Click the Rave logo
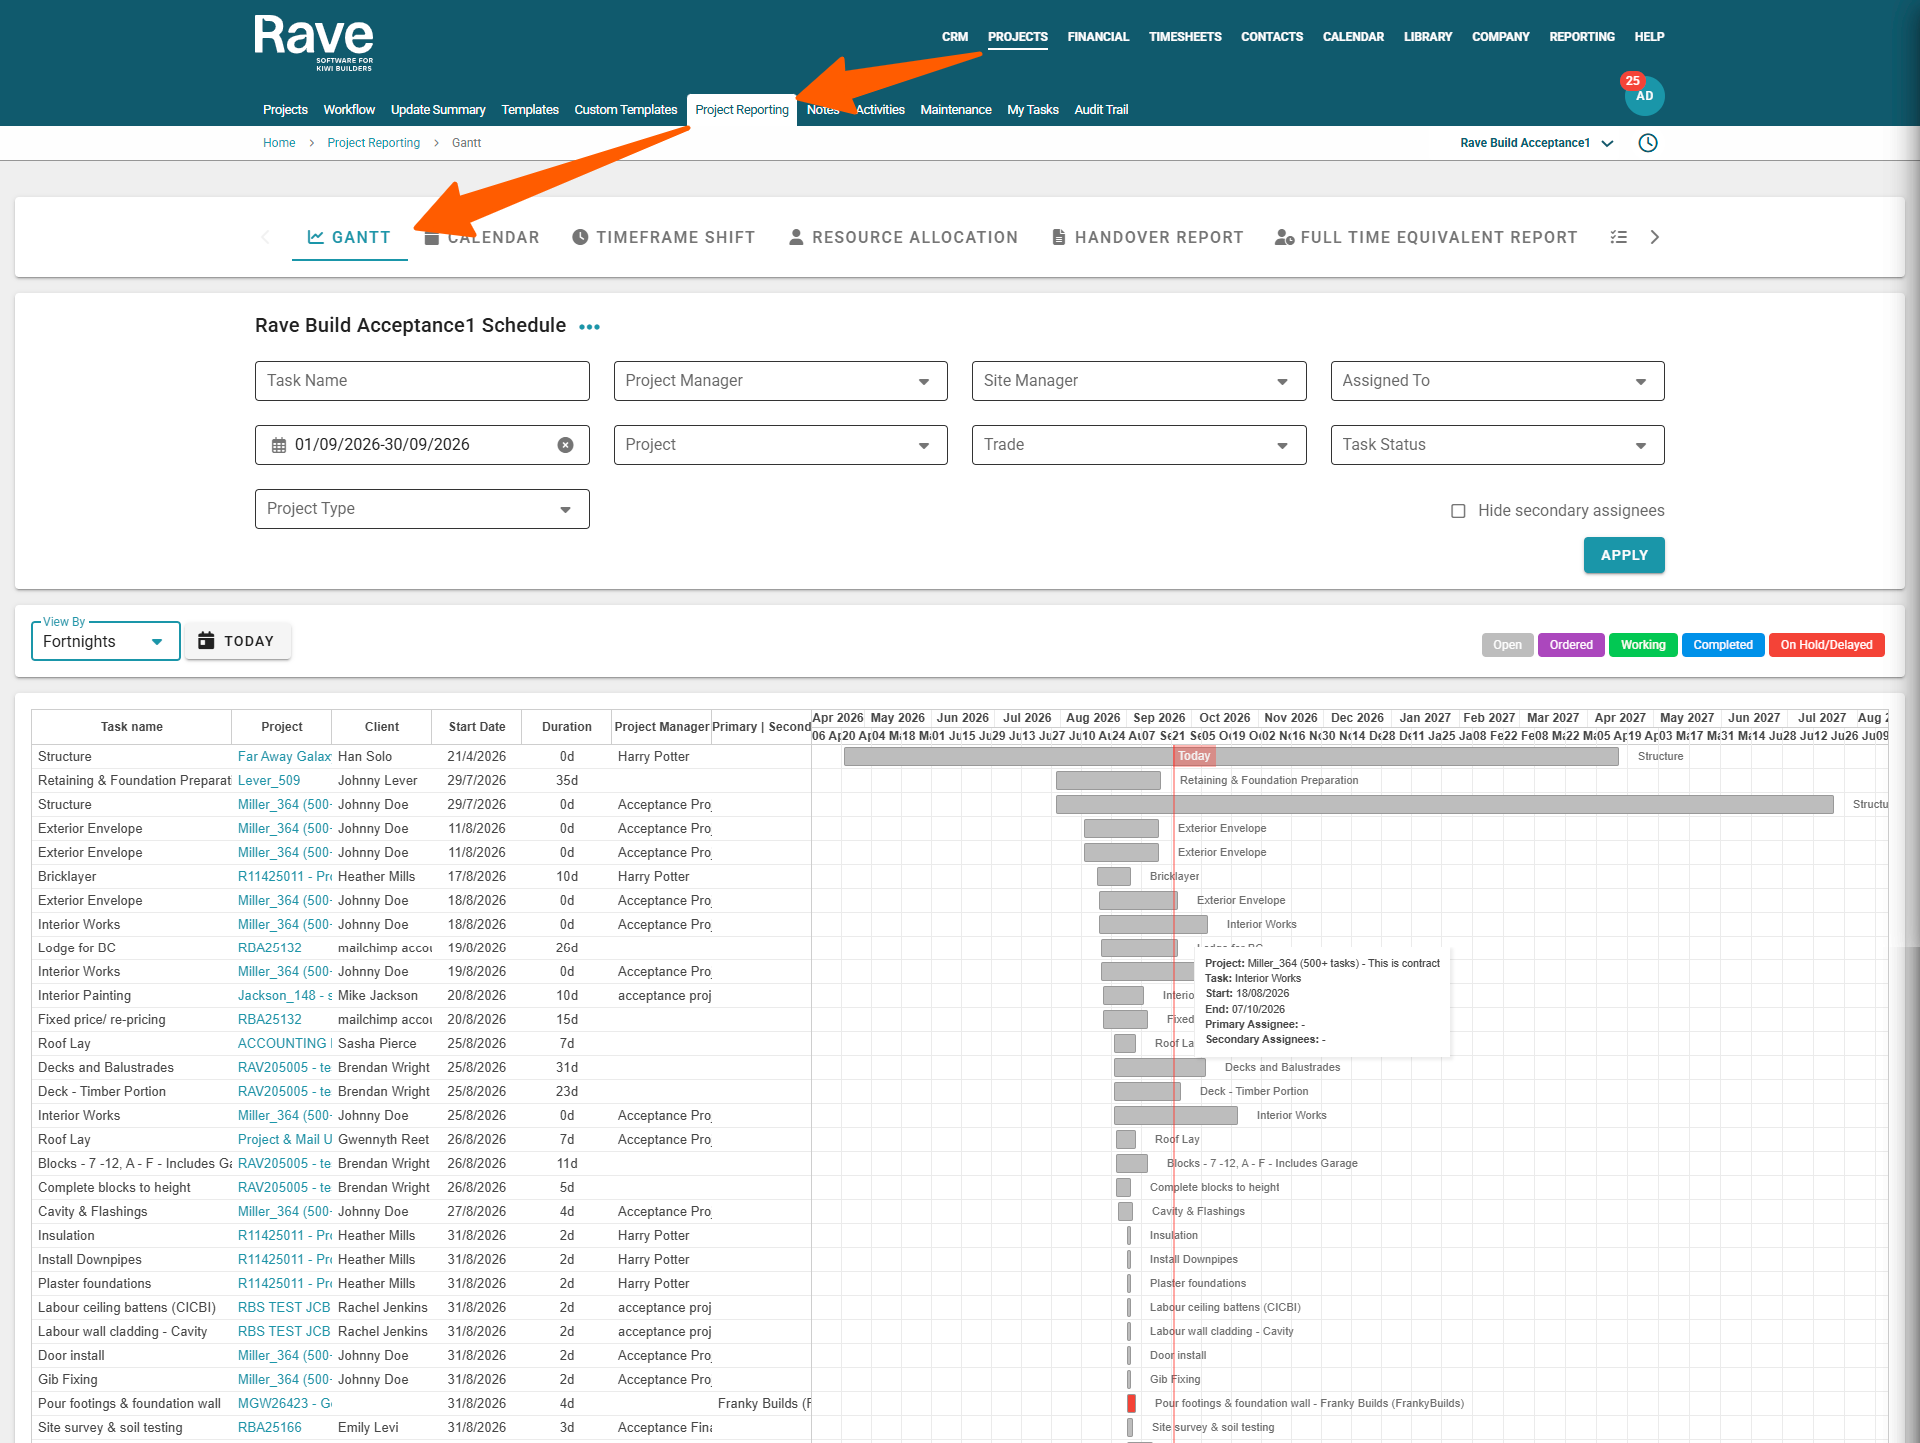The image size is (1920, 1443). (x=314, y=42)
